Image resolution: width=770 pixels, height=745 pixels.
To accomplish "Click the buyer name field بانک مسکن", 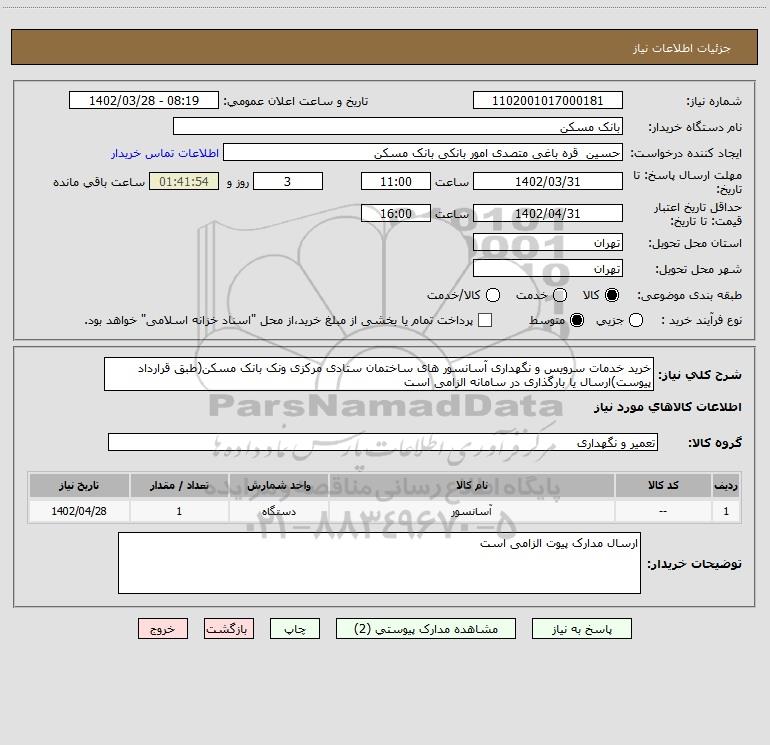I will 398,126.
